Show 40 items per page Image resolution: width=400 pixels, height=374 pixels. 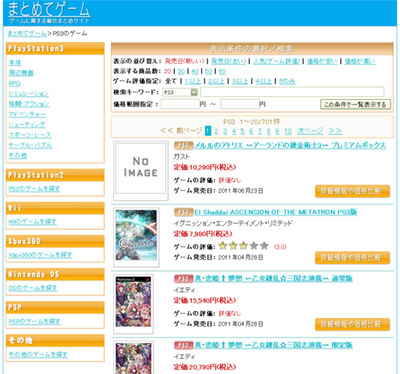pyautogui.click(x=195, y=71)
